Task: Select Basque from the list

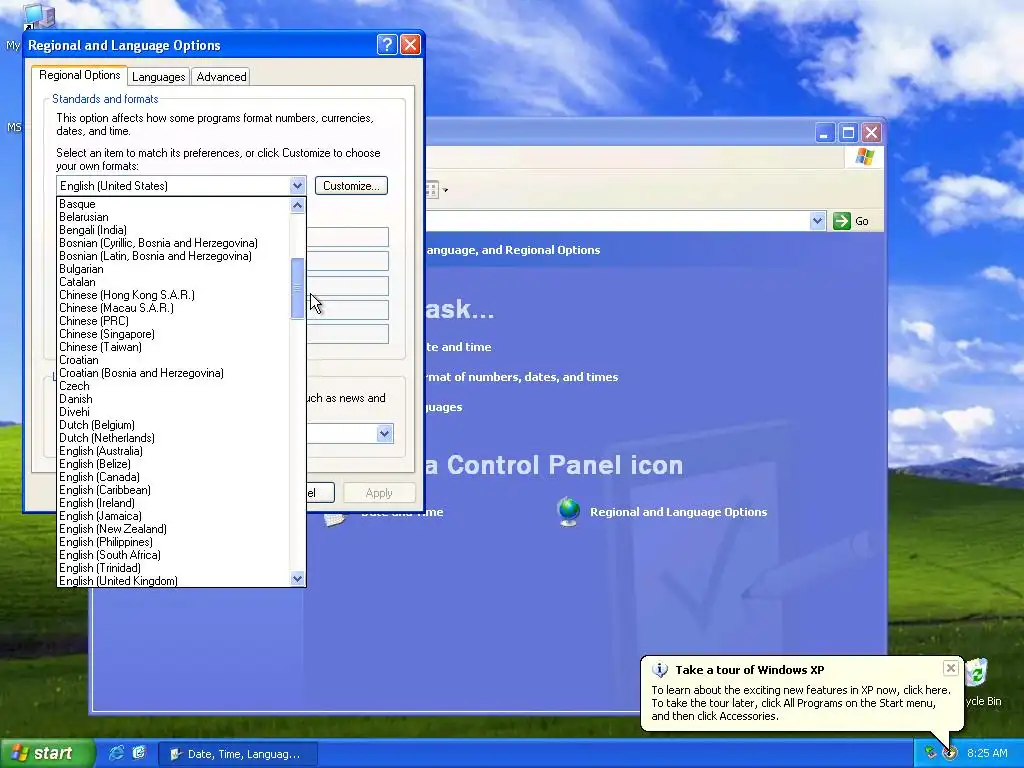Action: (173, 204)
